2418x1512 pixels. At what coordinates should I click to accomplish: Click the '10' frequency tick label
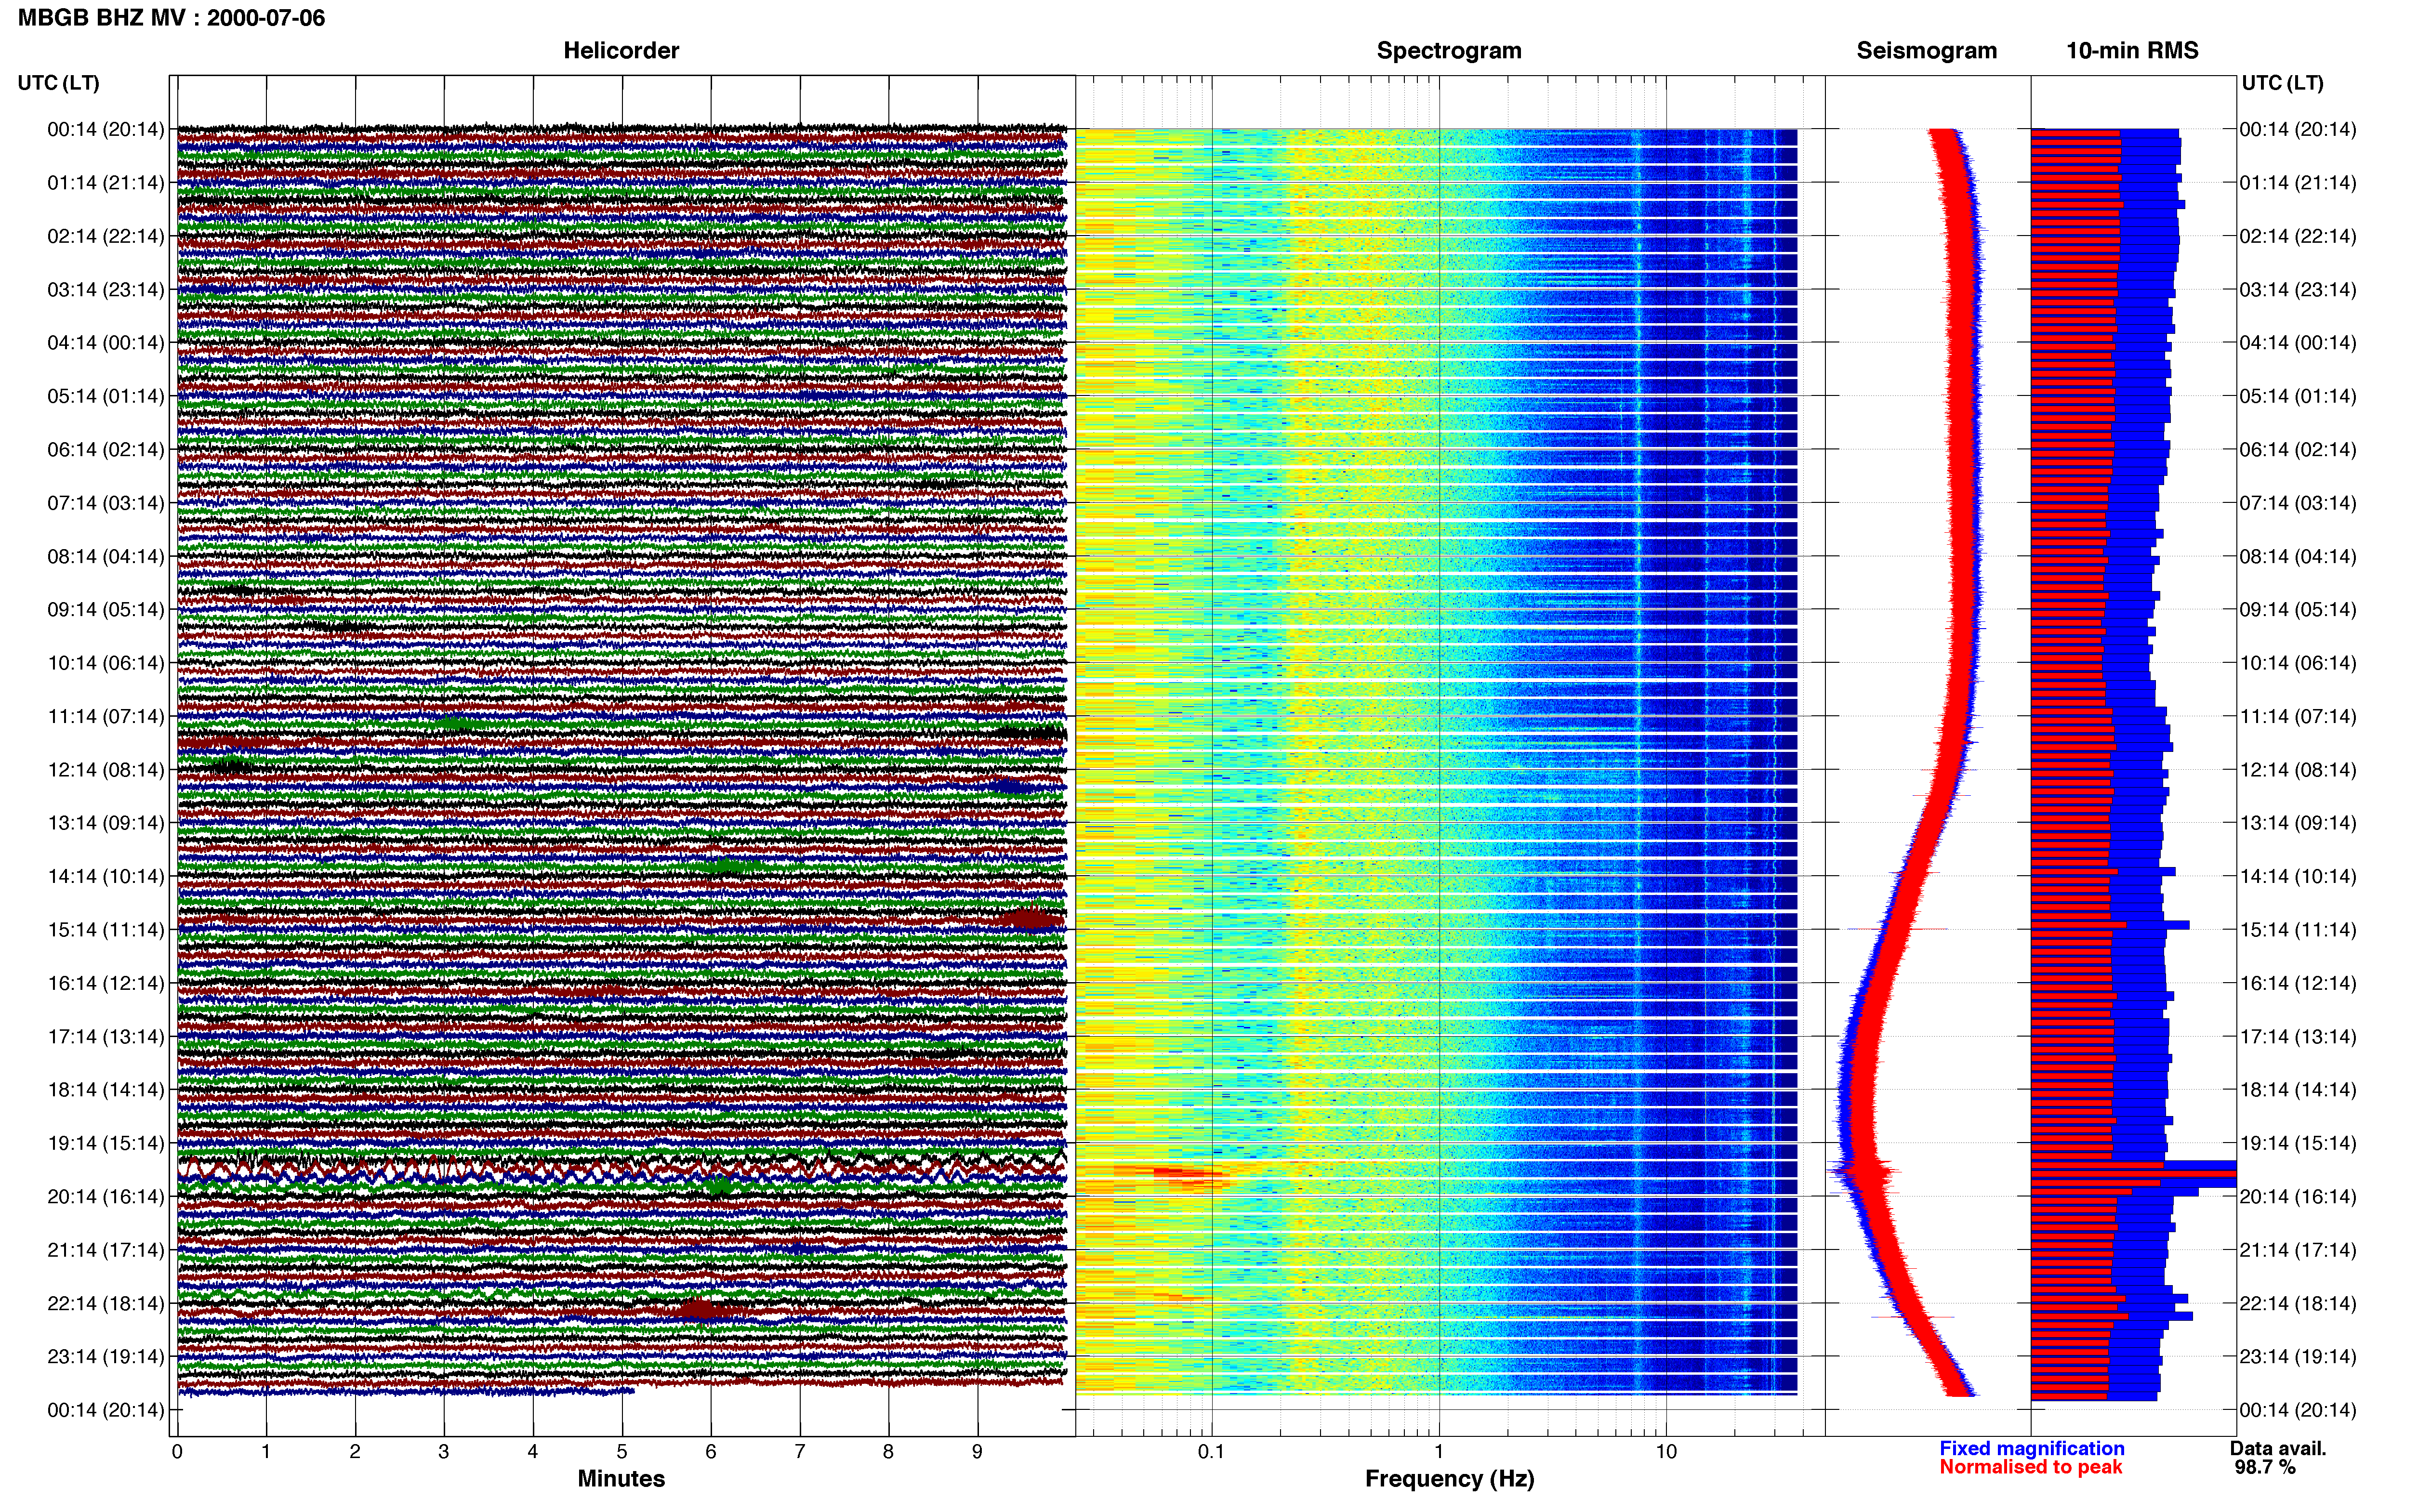pyautogui.click(x=1666, y=1451)
